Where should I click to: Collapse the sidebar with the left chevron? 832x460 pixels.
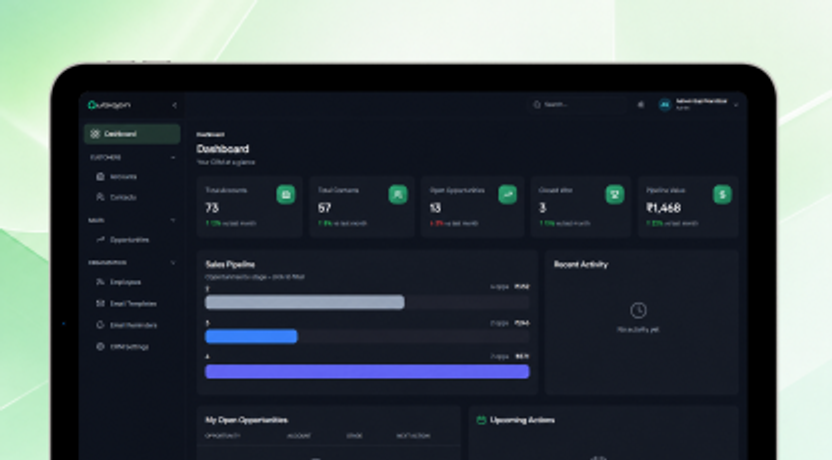point(175,105)
